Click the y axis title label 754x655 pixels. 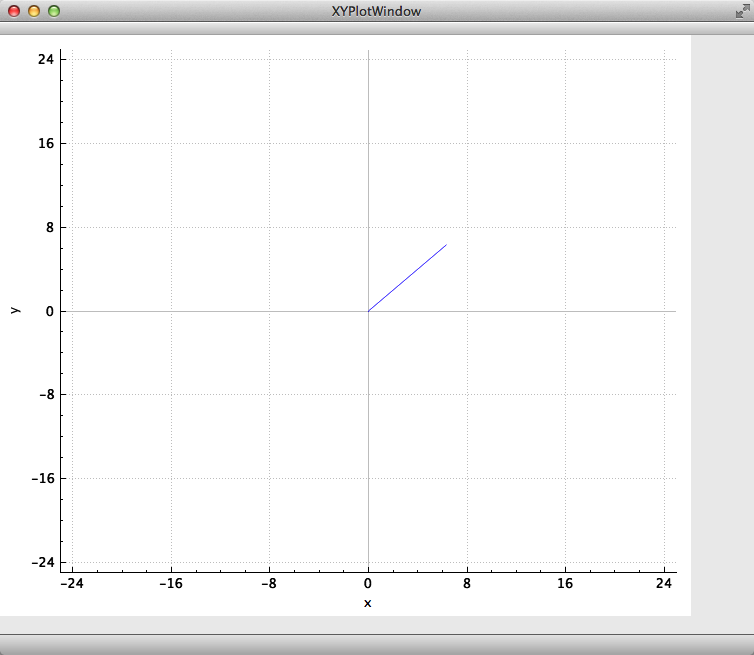[15, 310]
